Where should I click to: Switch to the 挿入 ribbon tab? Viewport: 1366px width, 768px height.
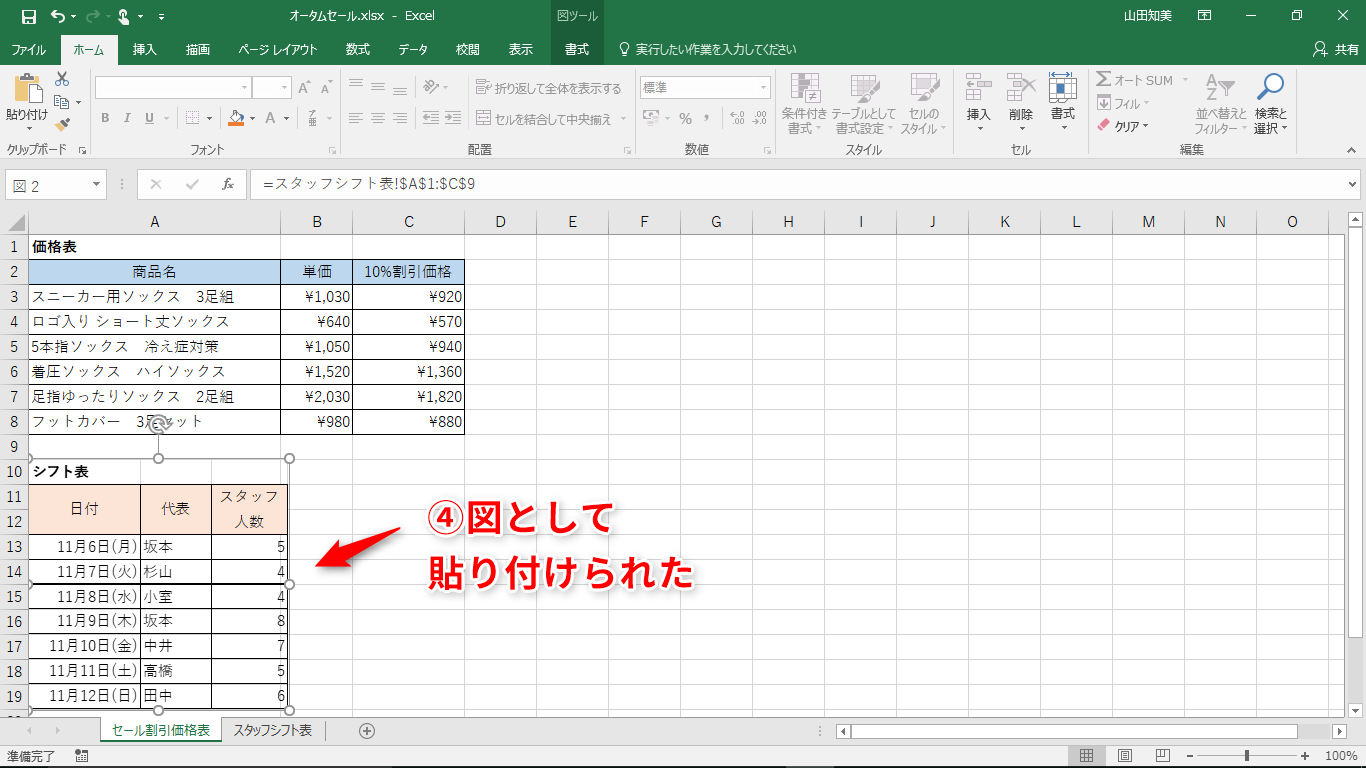tap(145, 49)
